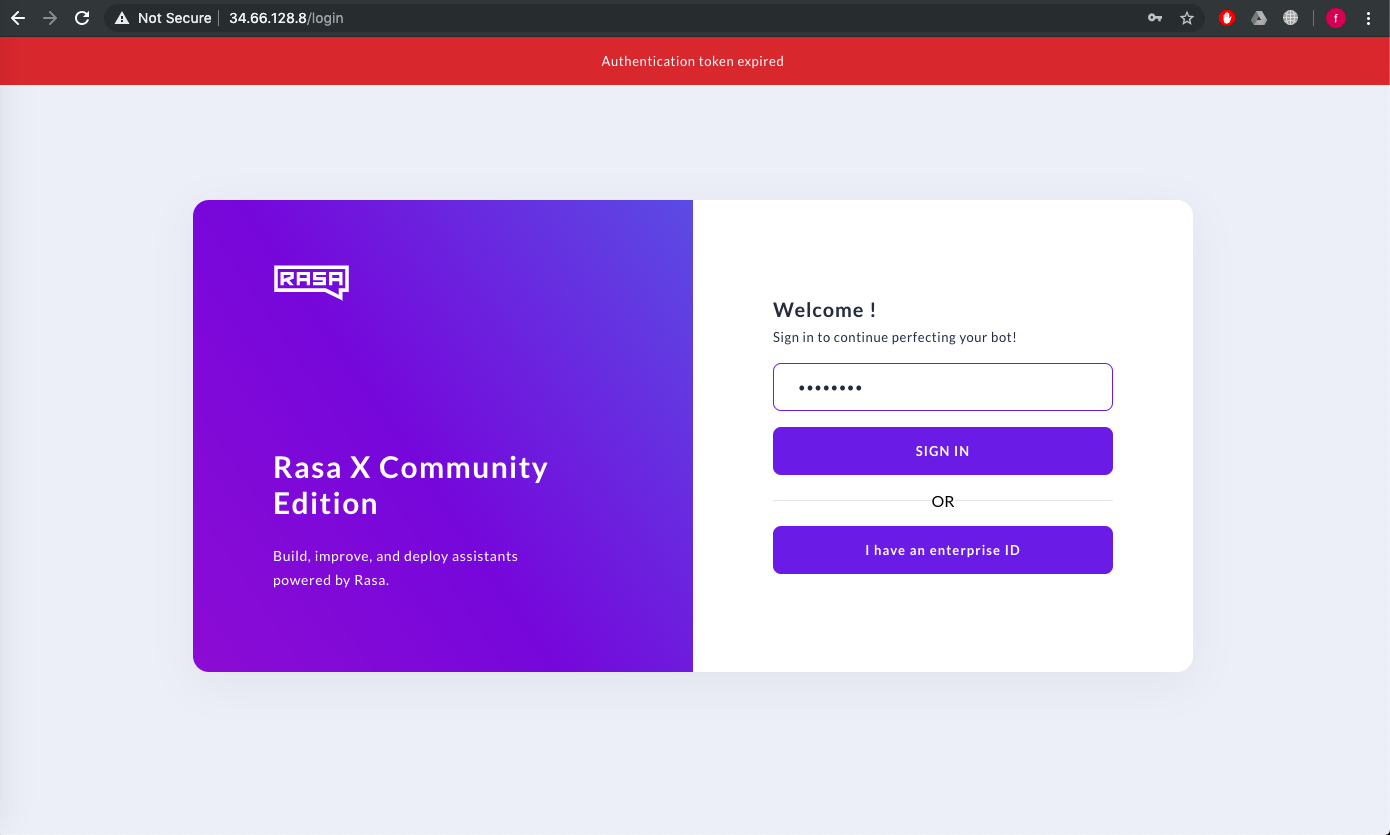Open the globe-shaped browser extension
The width and height of the screenshot is (1390, 835).
click(x=1291, y=17)
